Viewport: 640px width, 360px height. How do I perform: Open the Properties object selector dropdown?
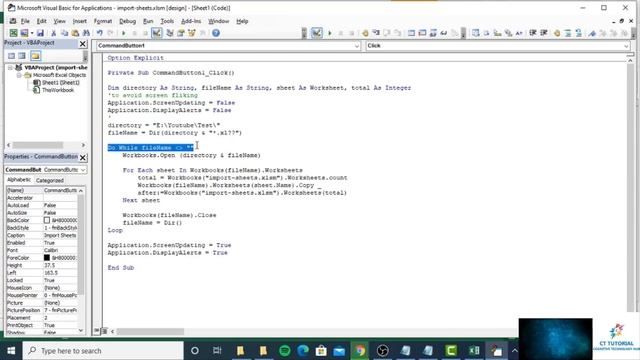pyautogui.click(x=83, y=170)
